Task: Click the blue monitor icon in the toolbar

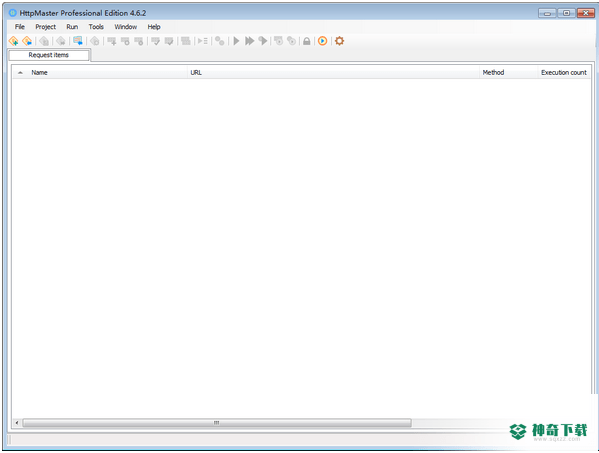Action: pos(78,41)
